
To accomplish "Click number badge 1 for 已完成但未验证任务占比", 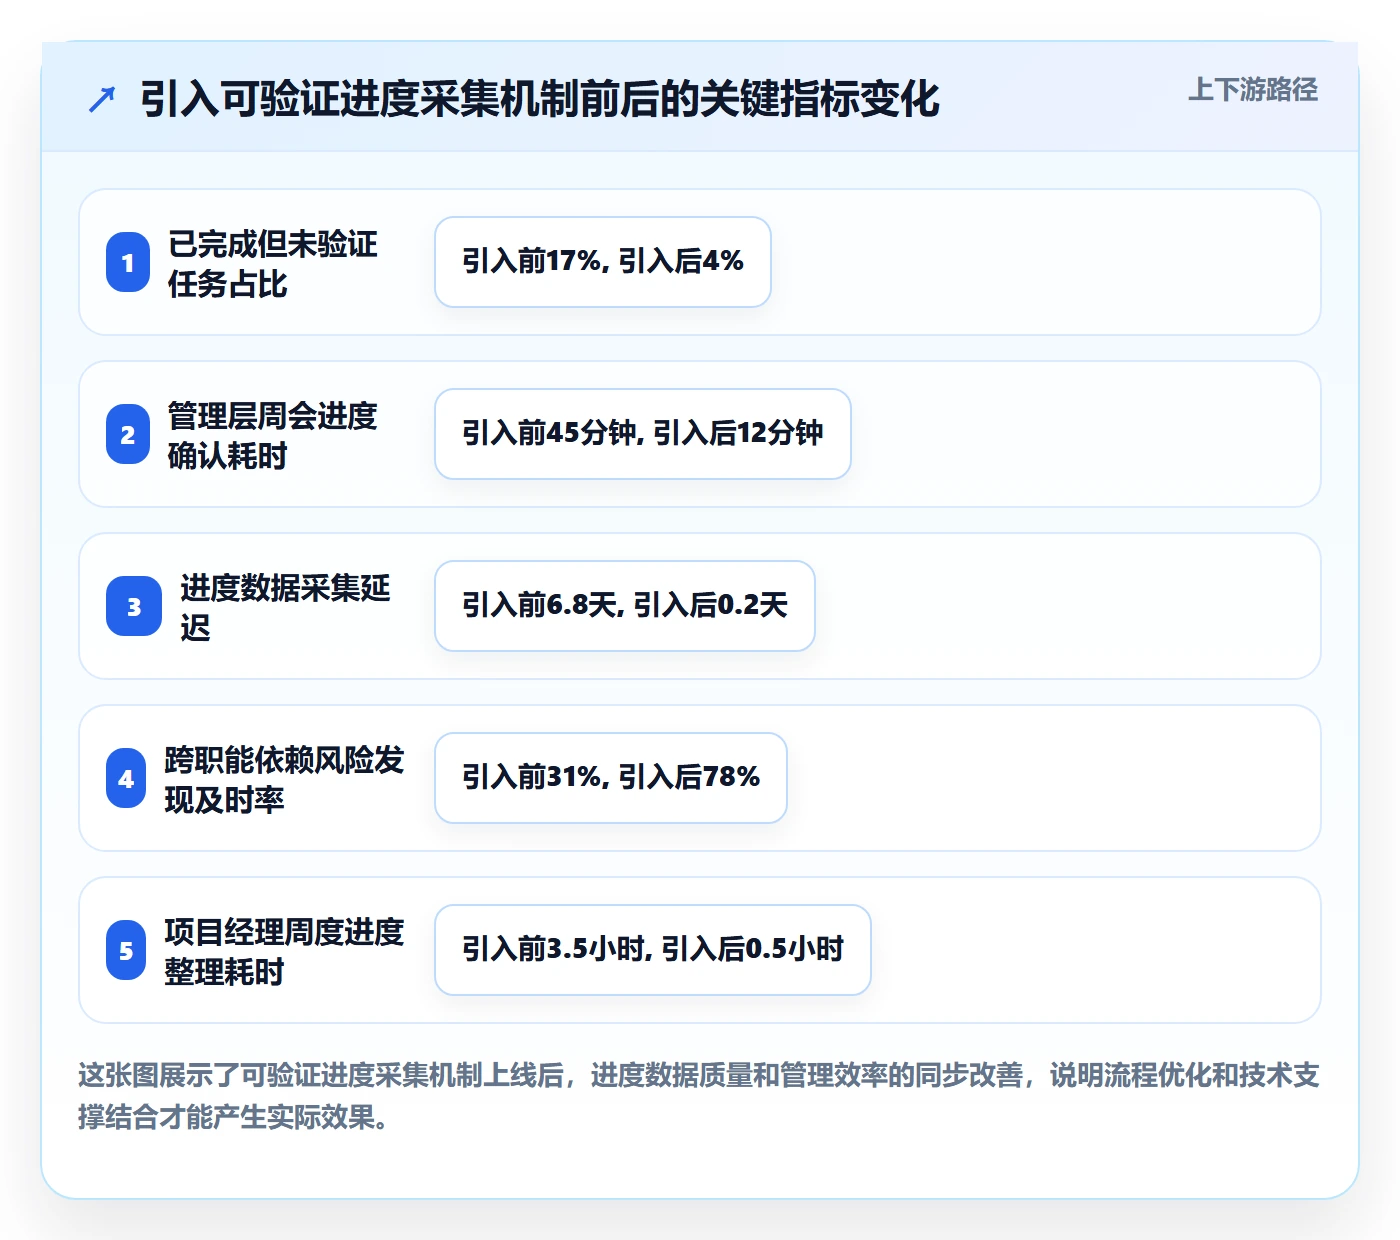I will tap(128, 262).
